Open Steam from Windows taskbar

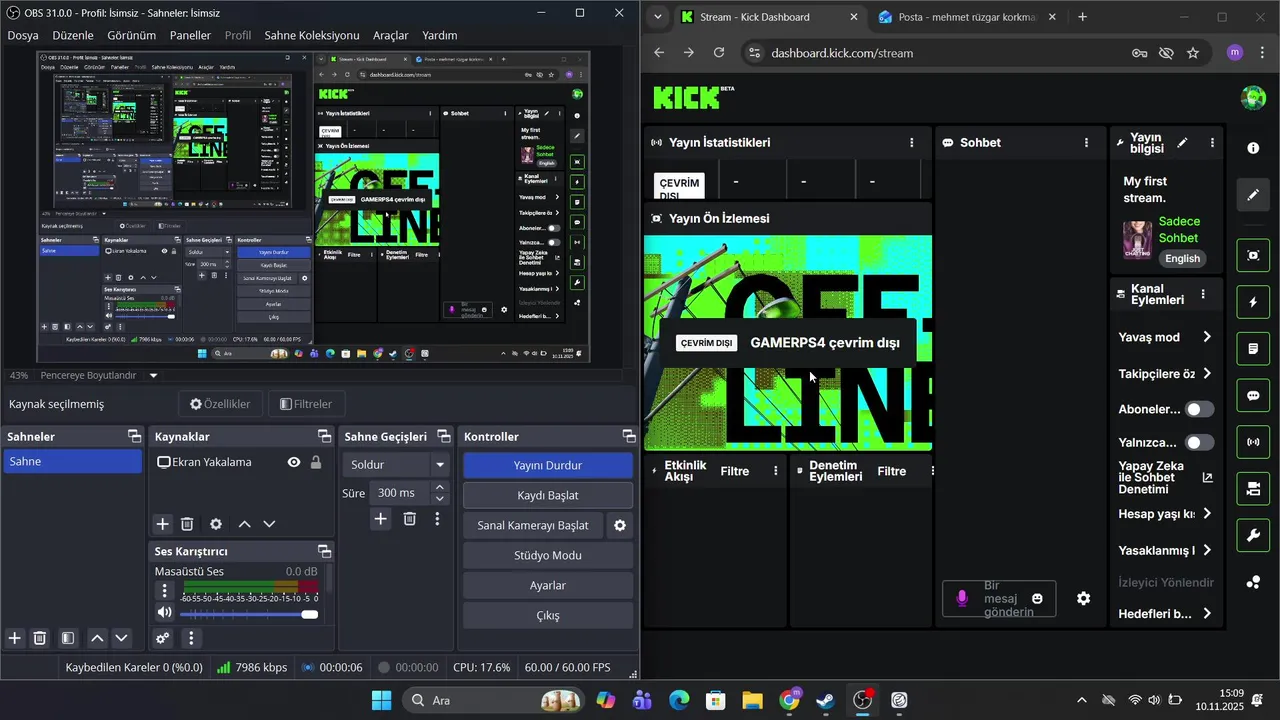point(825,700)
